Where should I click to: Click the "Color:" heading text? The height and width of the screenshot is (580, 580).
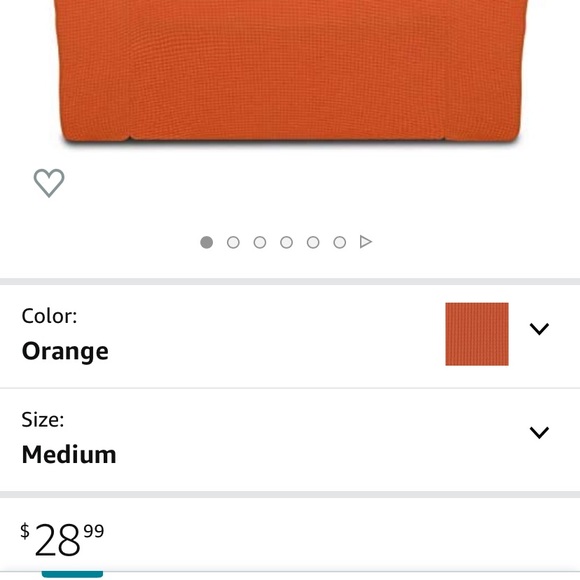[x=49, y=316]
